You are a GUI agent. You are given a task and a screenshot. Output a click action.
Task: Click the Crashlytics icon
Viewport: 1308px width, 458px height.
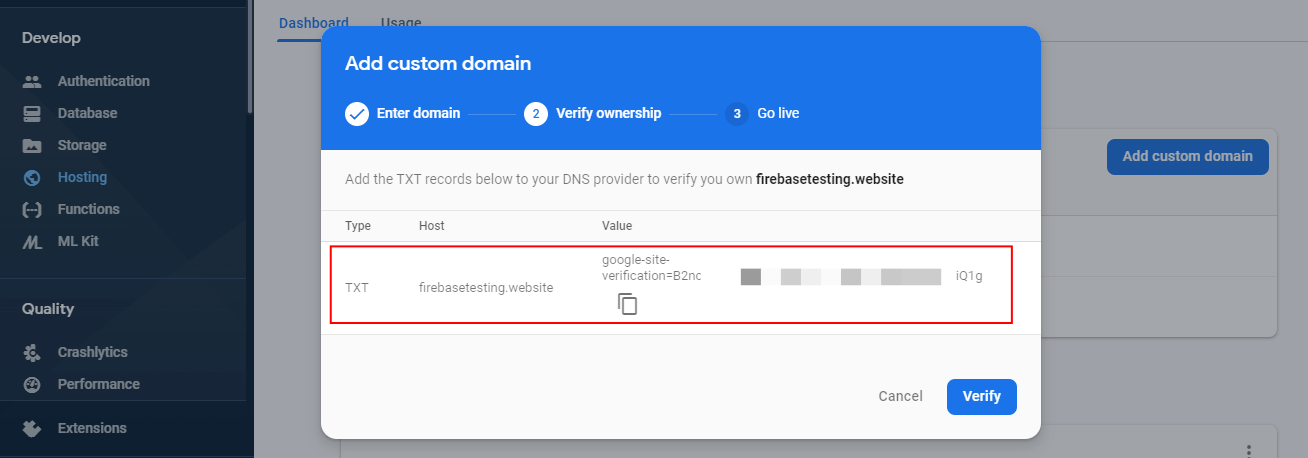pyautogui.click(x=32, y=352)
